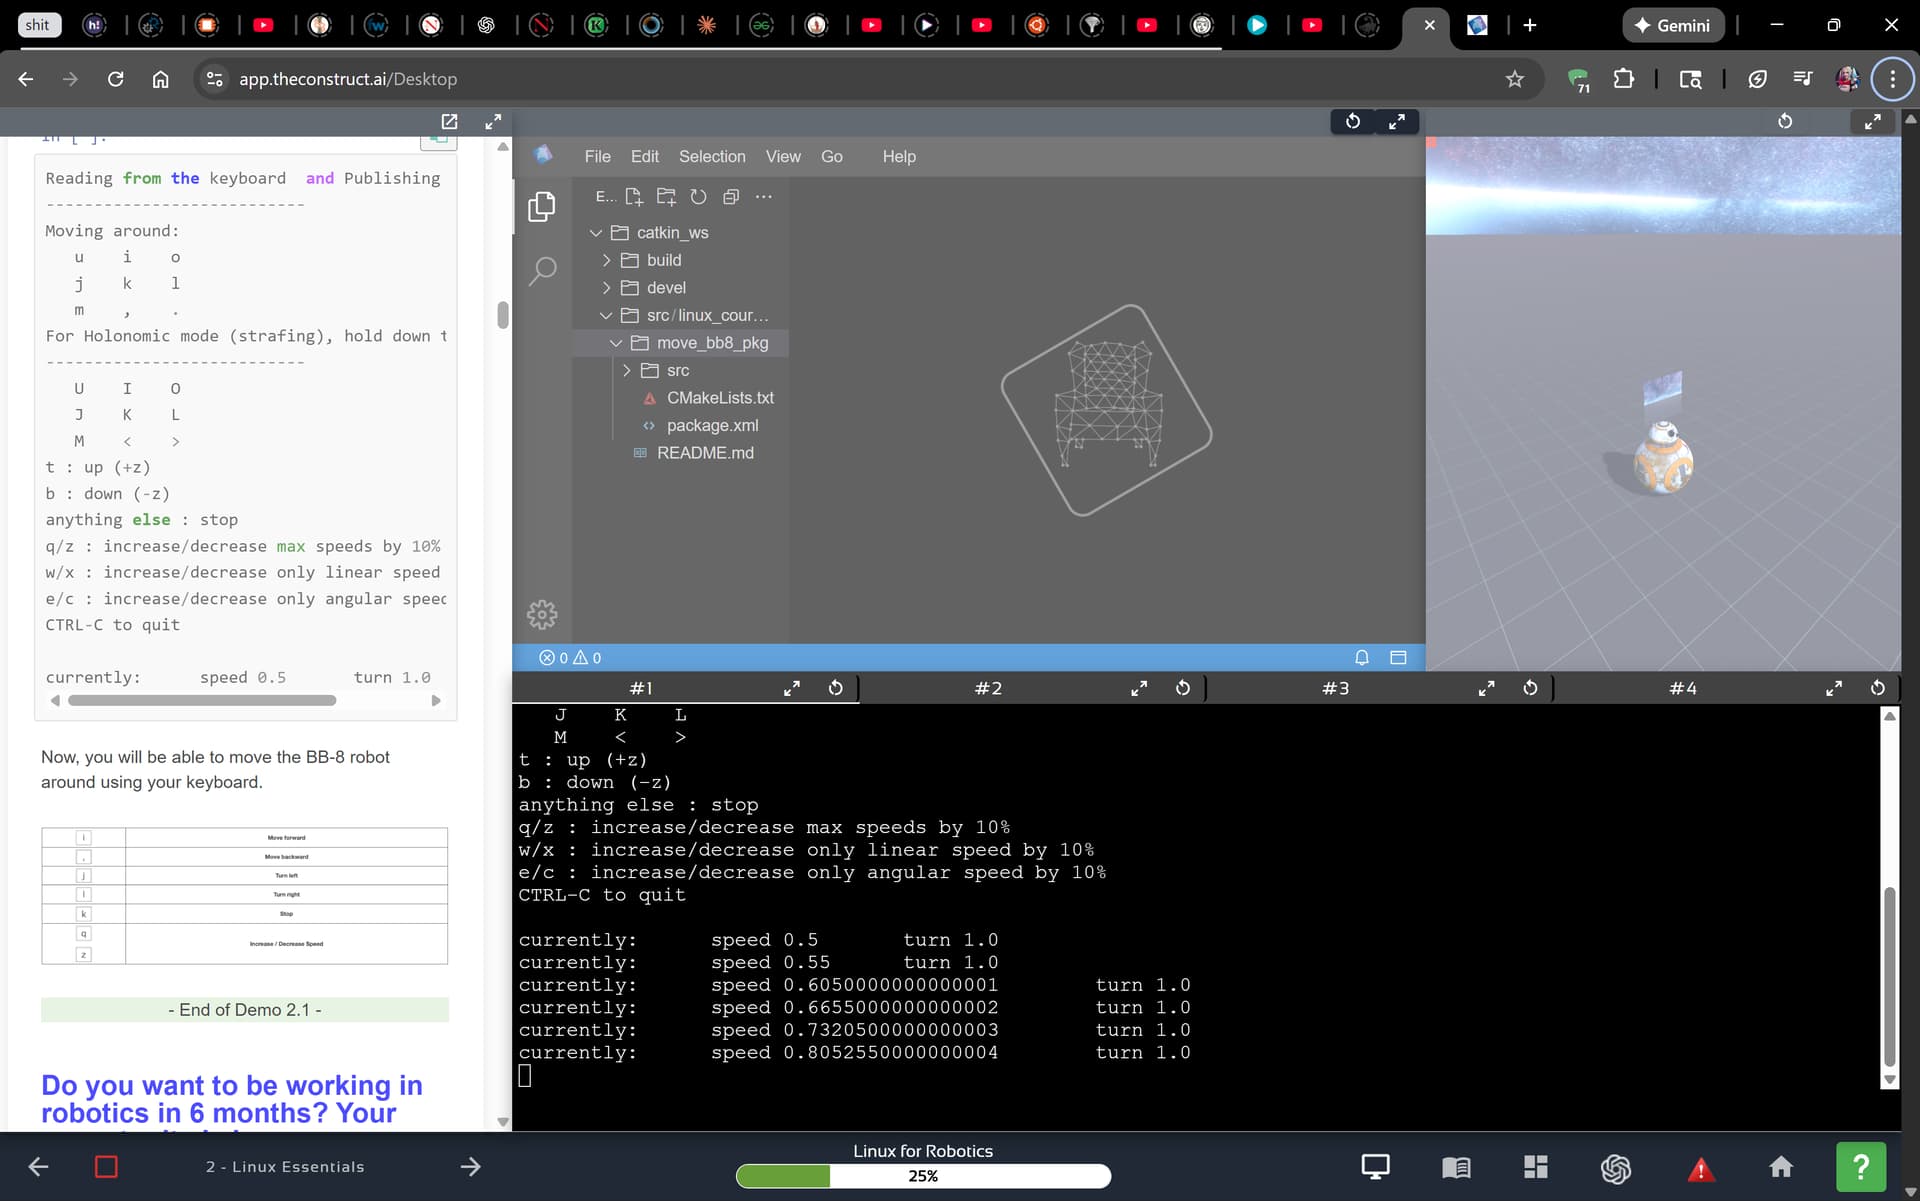The image size is (1920, 1201).
Task: Refresh the file explorer tree
Action: coord(698,196)
